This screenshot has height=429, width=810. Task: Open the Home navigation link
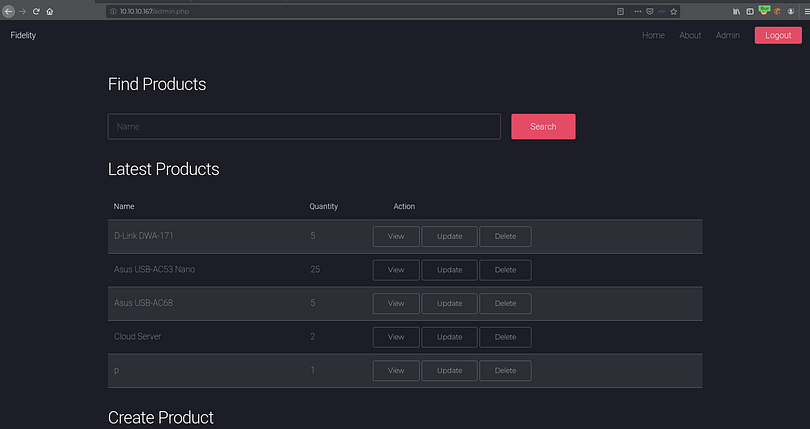pos(653,35)
